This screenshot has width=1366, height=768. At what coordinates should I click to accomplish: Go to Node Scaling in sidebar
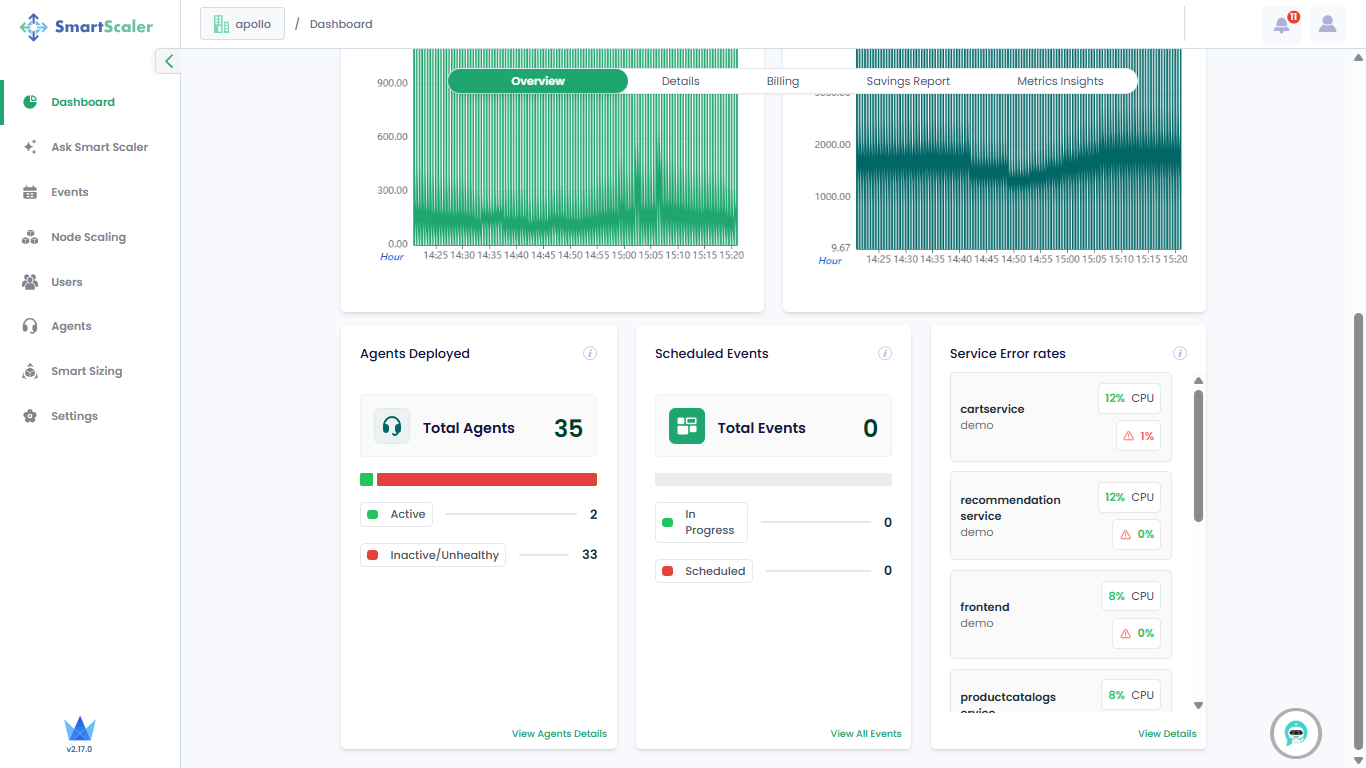click(88, 237)
